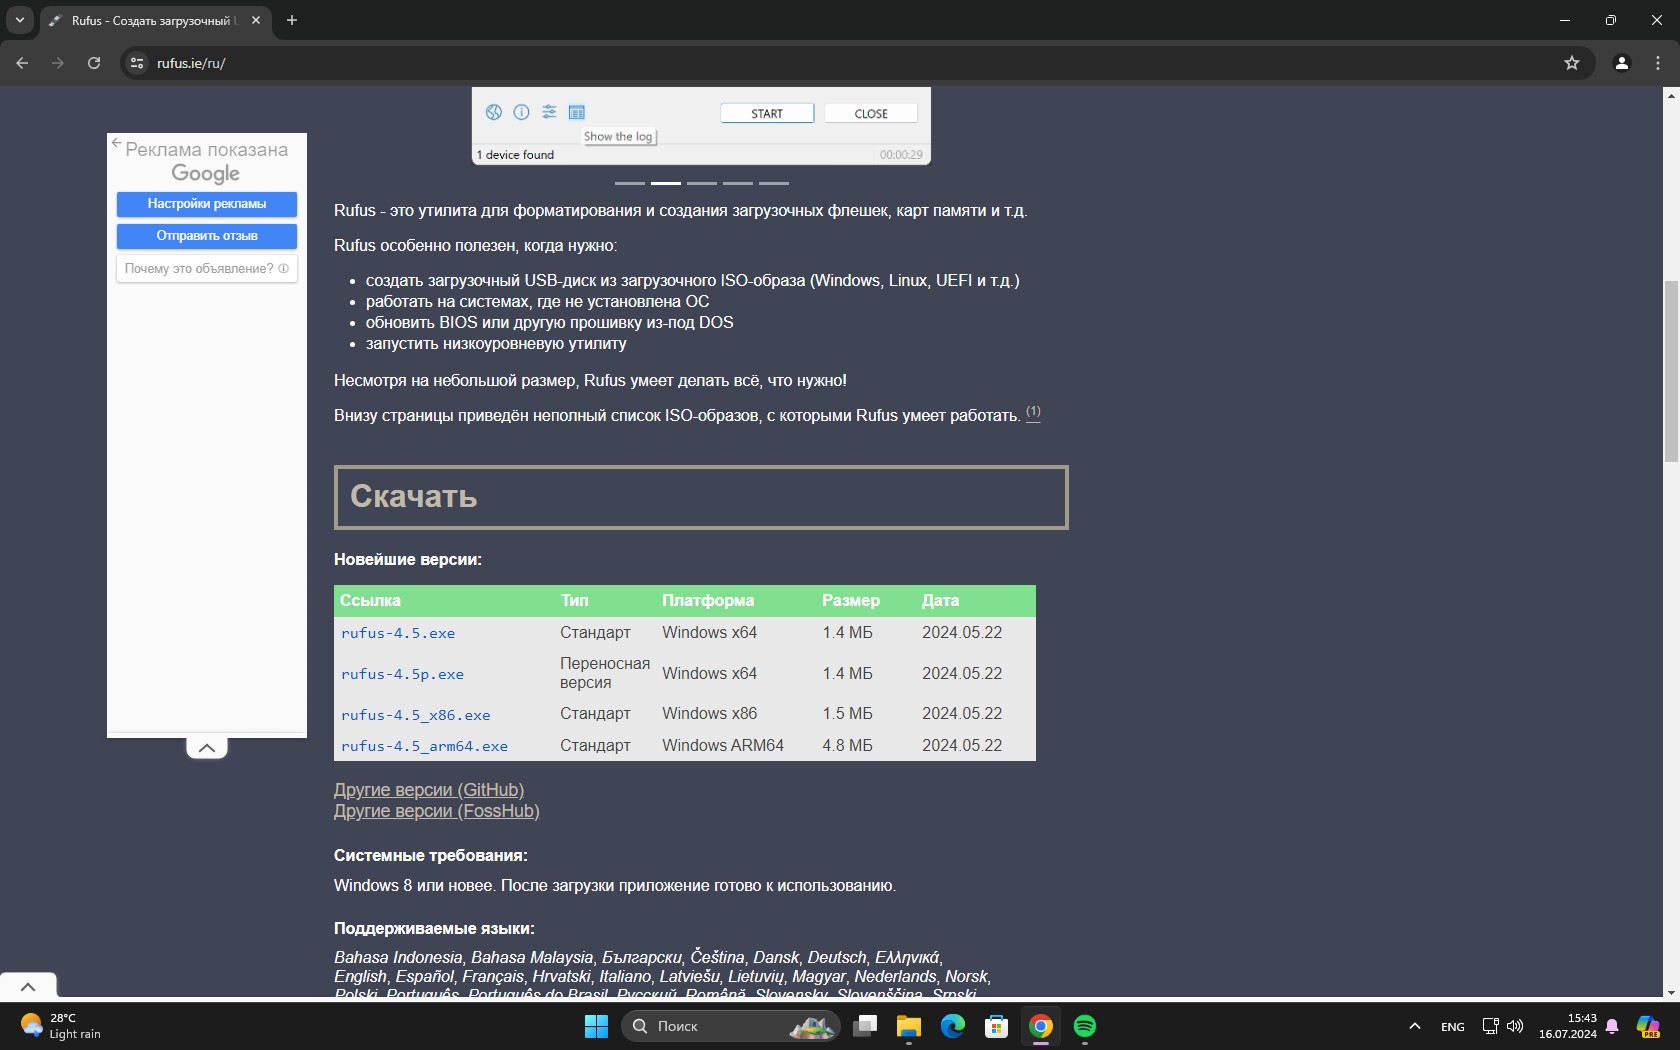This screenshot has width=1680, height=1050.
Task: Open Настройки рекламы ad settings
Action: pos(207,204)
